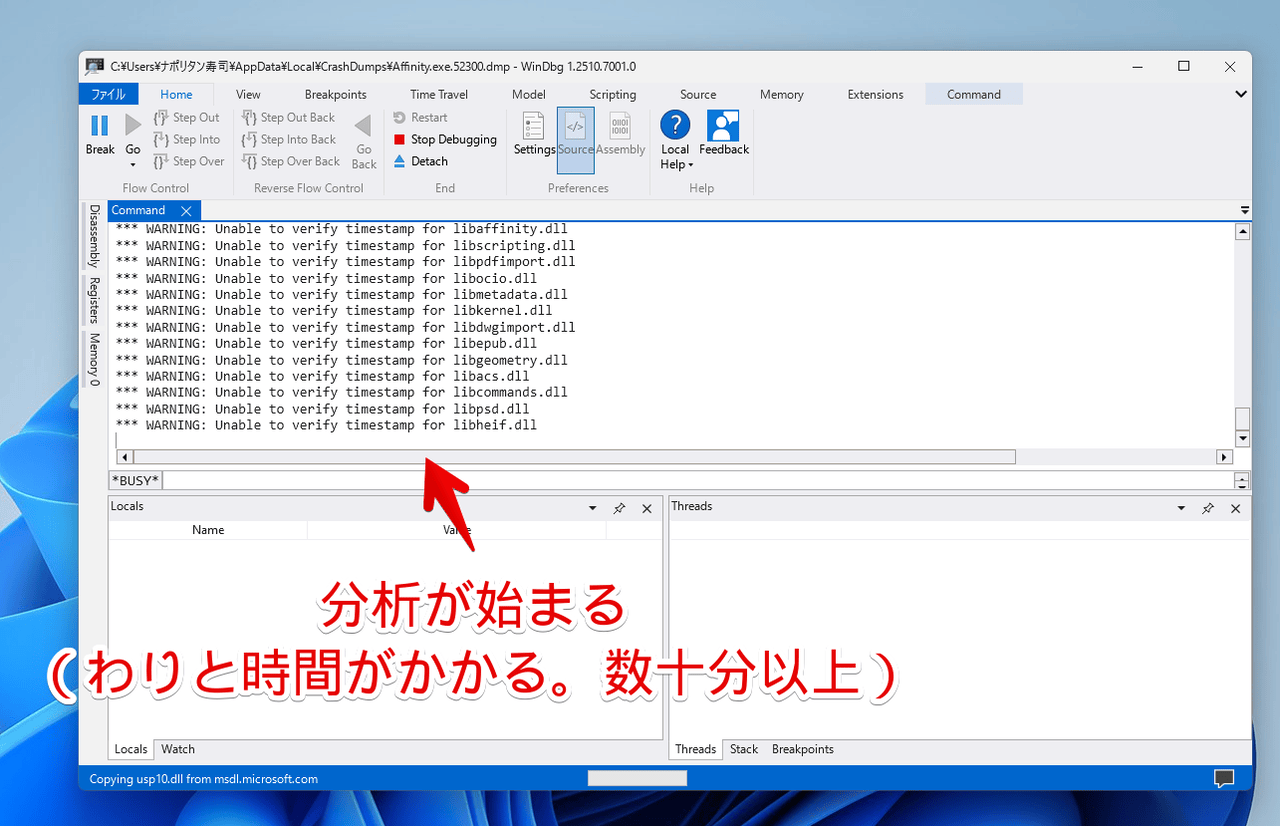The image size is (1280, 826).
Task: Click the Detach icon
Action: (x=400, y=161)
